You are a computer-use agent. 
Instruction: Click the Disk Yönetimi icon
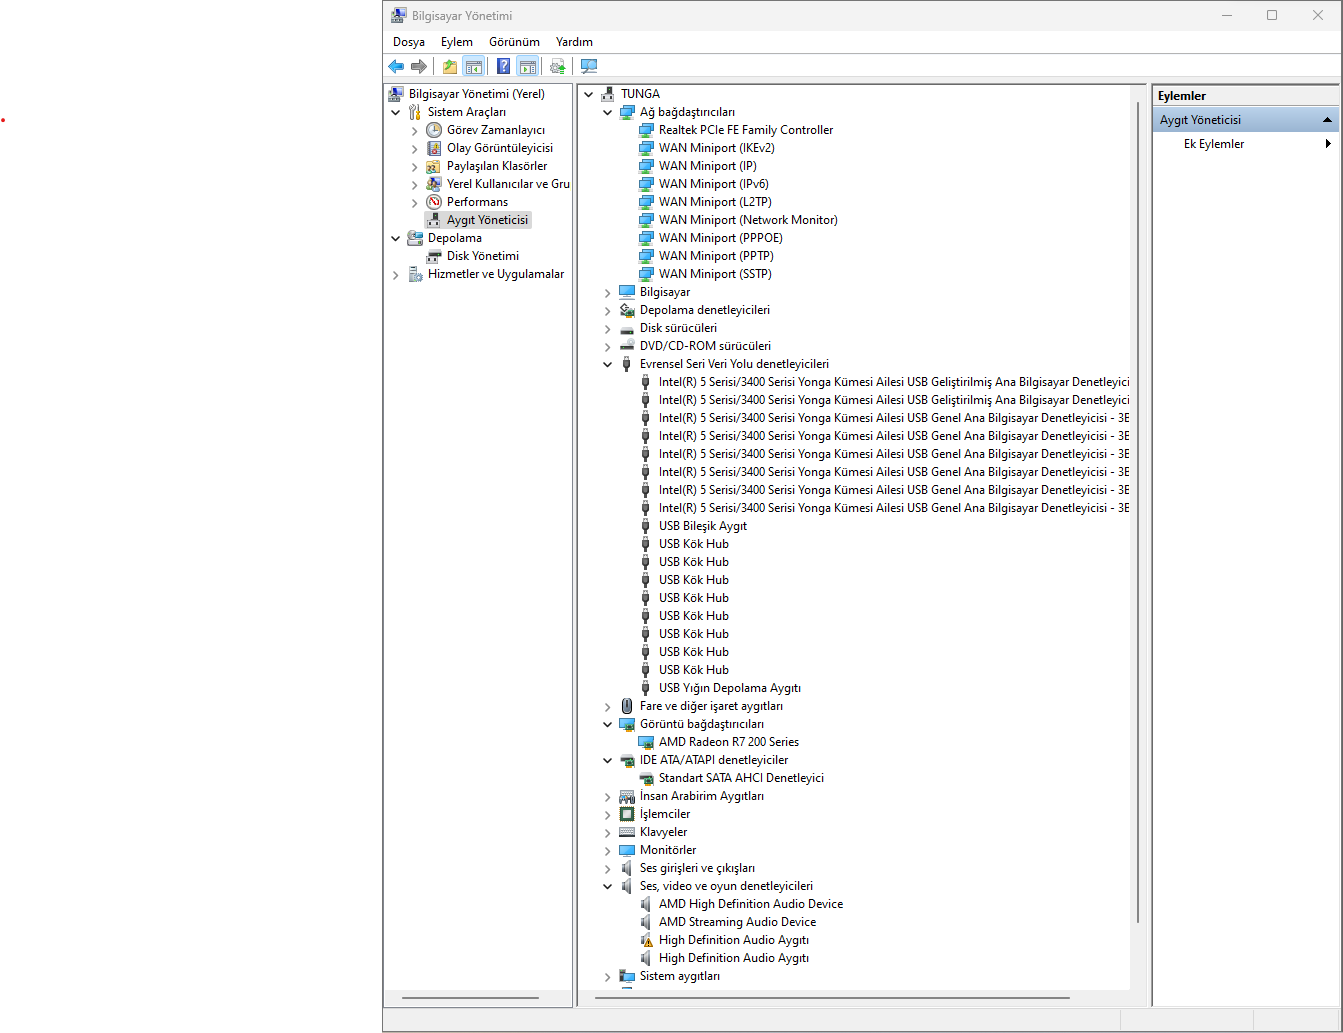tap(434, 256)
